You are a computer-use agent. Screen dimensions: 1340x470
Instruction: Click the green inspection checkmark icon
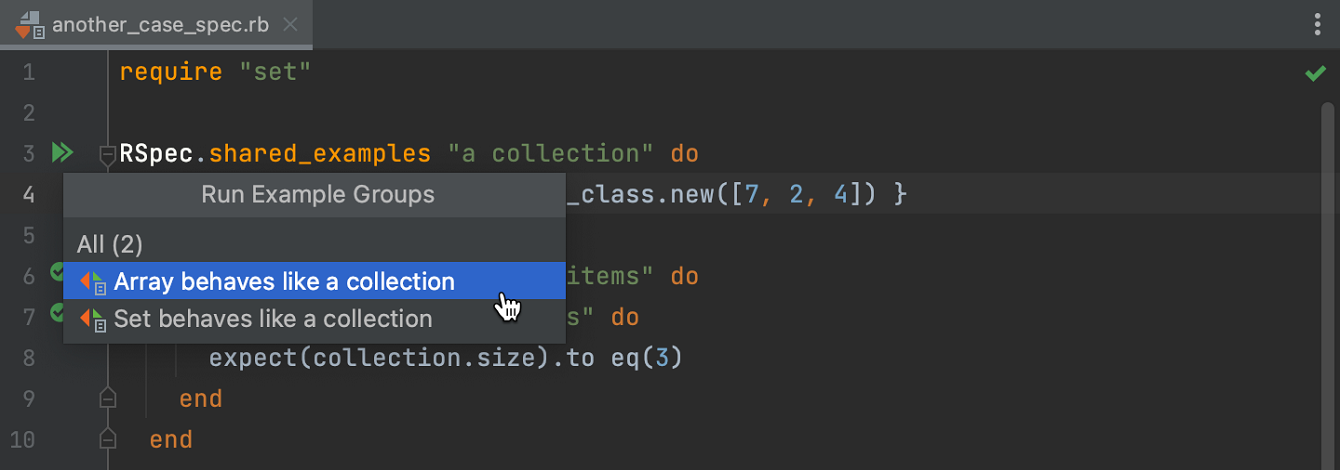click(x=1315, y=73)
